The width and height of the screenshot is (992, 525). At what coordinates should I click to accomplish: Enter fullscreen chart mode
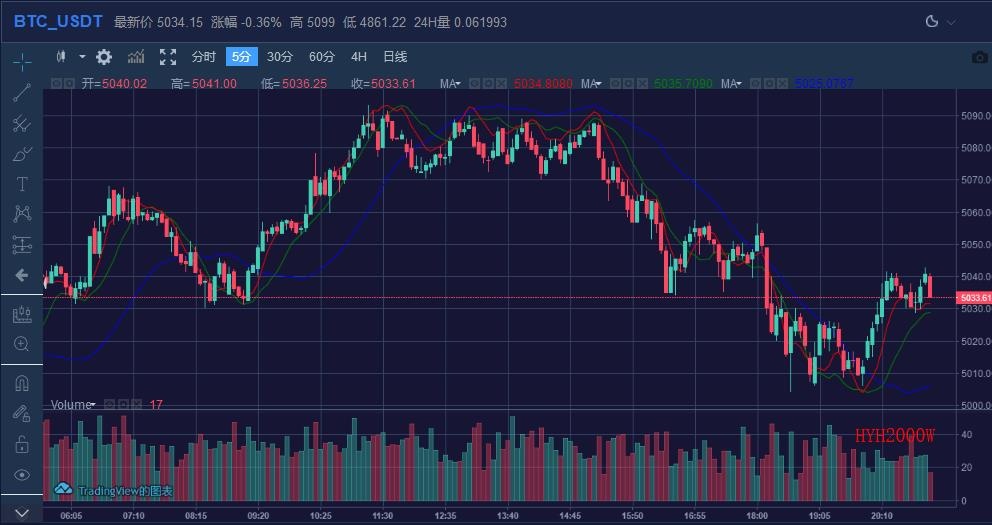point(168,57)
